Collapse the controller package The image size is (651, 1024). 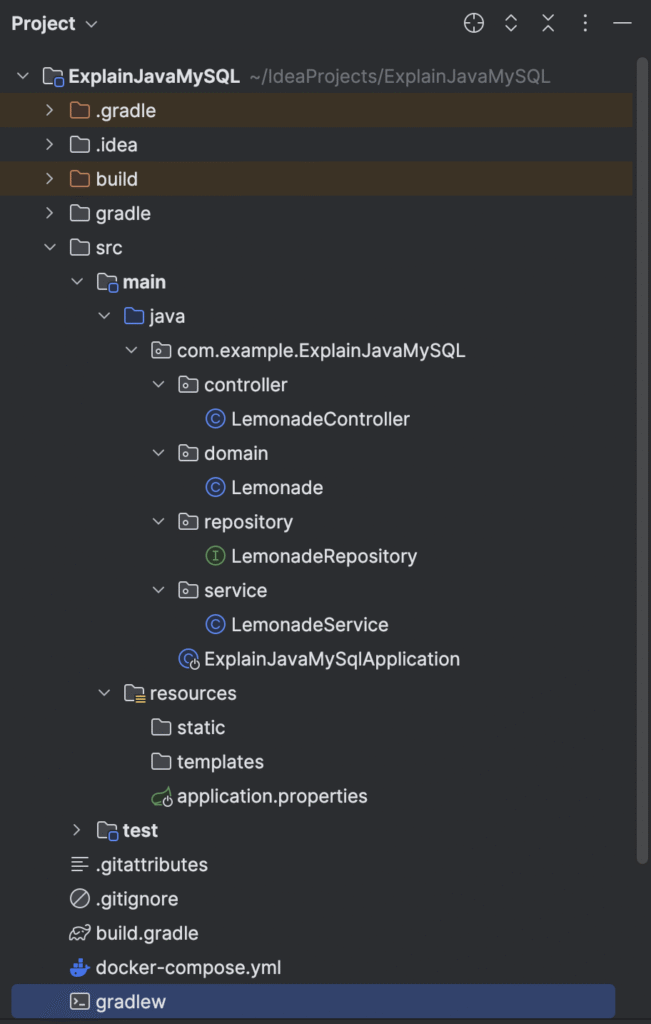[158, 385]
